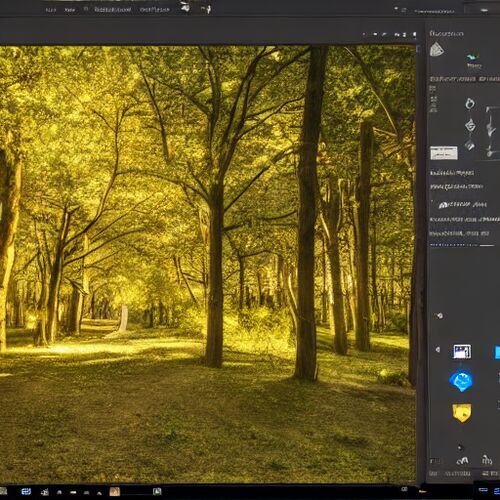Click the gray polygon icon below the panel title
The height and width of the screenshot is (500, 500).
(x=437, y=50)
